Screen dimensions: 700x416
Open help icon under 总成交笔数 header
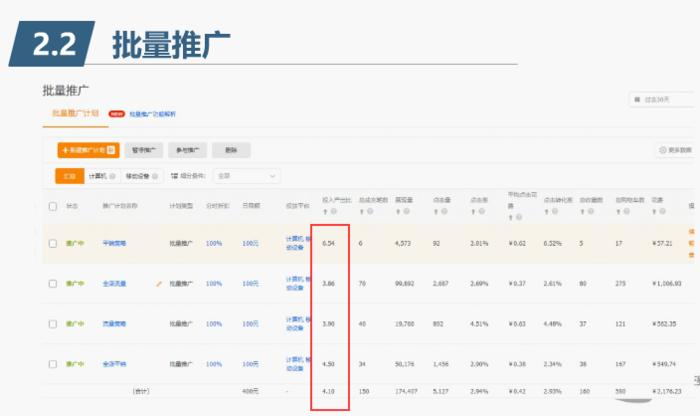click(370, 211)
